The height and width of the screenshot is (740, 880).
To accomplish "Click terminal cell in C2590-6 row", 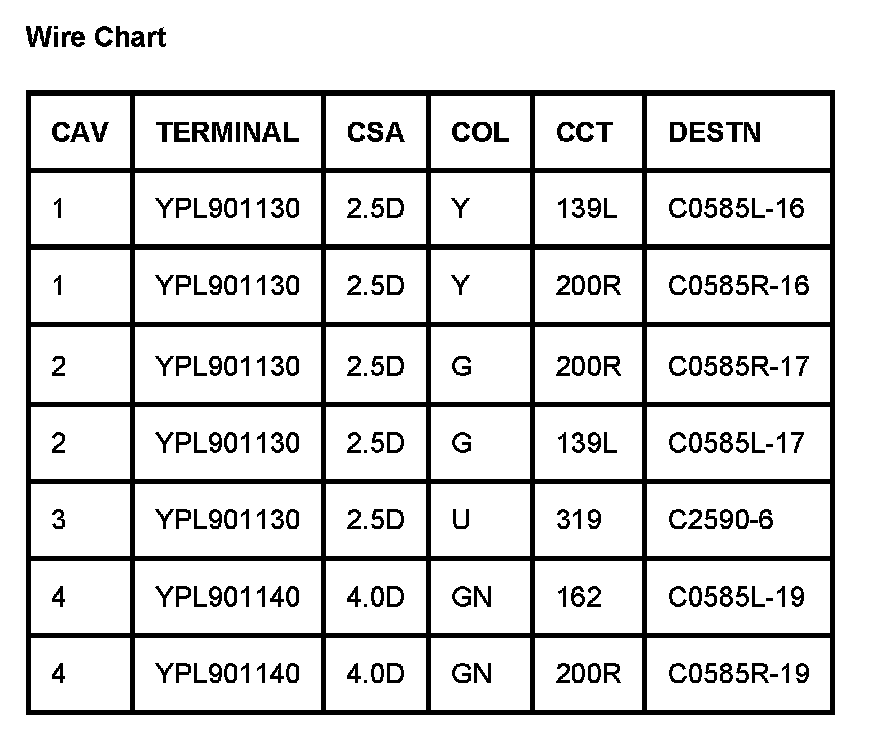I will pyautogui.click(x=227, y=520).
